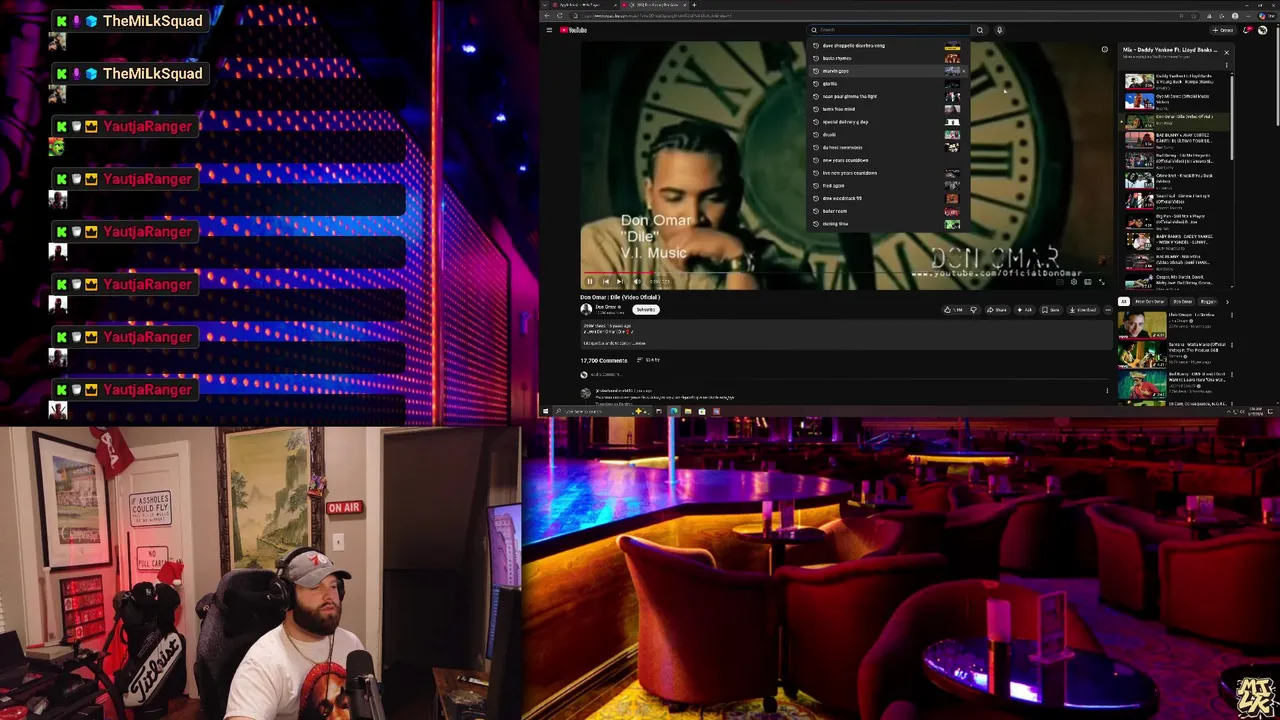Select 'fred again' search suggestion
This screenshot has height=720, width=1280.
pos(886,185)
